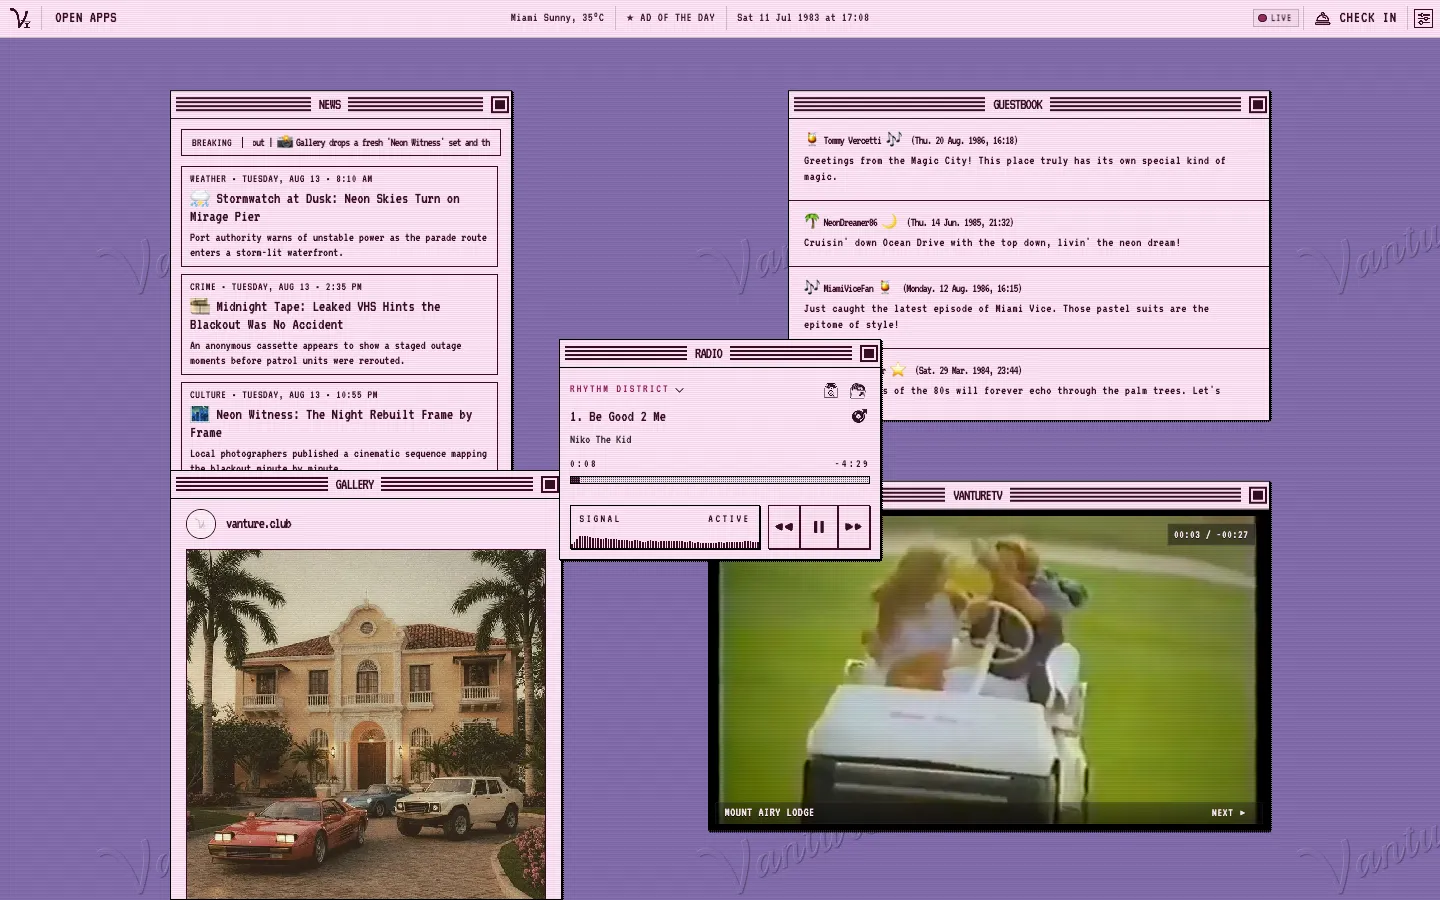Open the Neon Witness culture story

tap(339, 427)
